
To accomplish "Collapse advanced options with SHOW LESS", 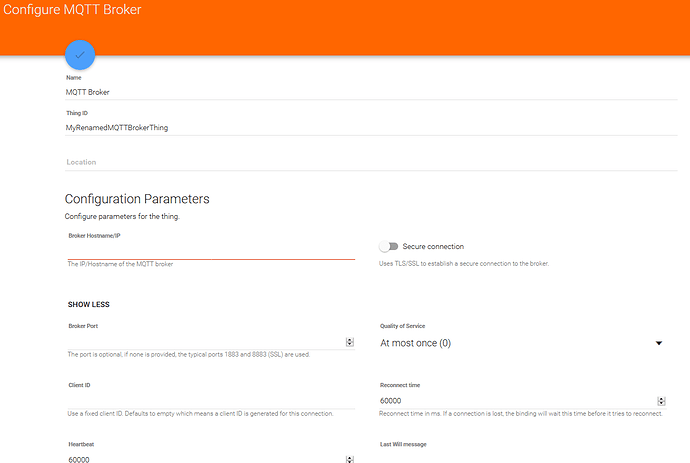I will tap(88, 305).
